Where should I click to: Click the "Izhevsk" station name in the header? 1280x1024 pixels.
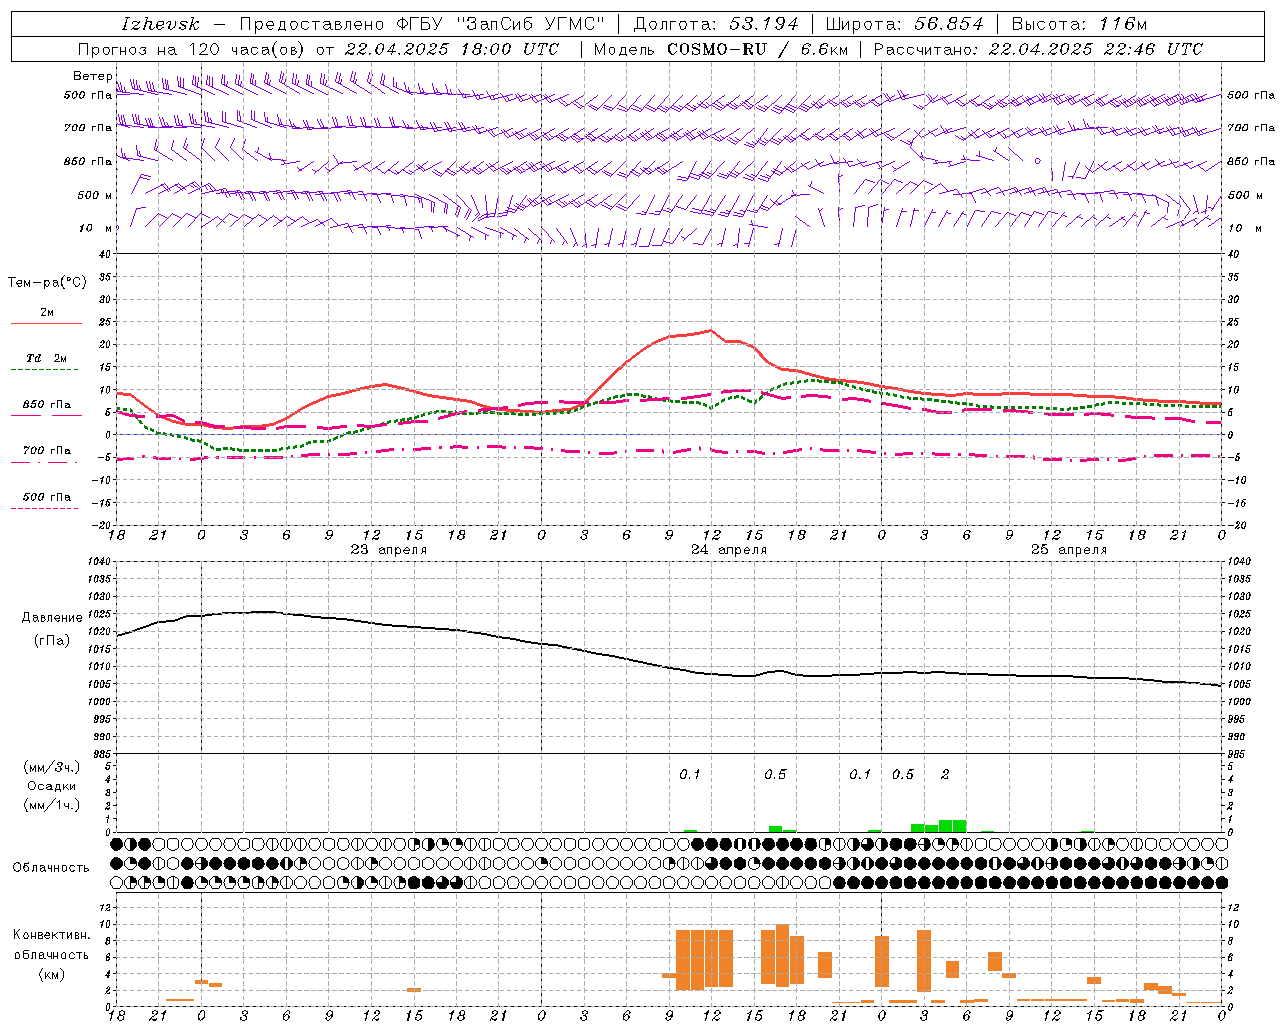(x=160, y=24)
